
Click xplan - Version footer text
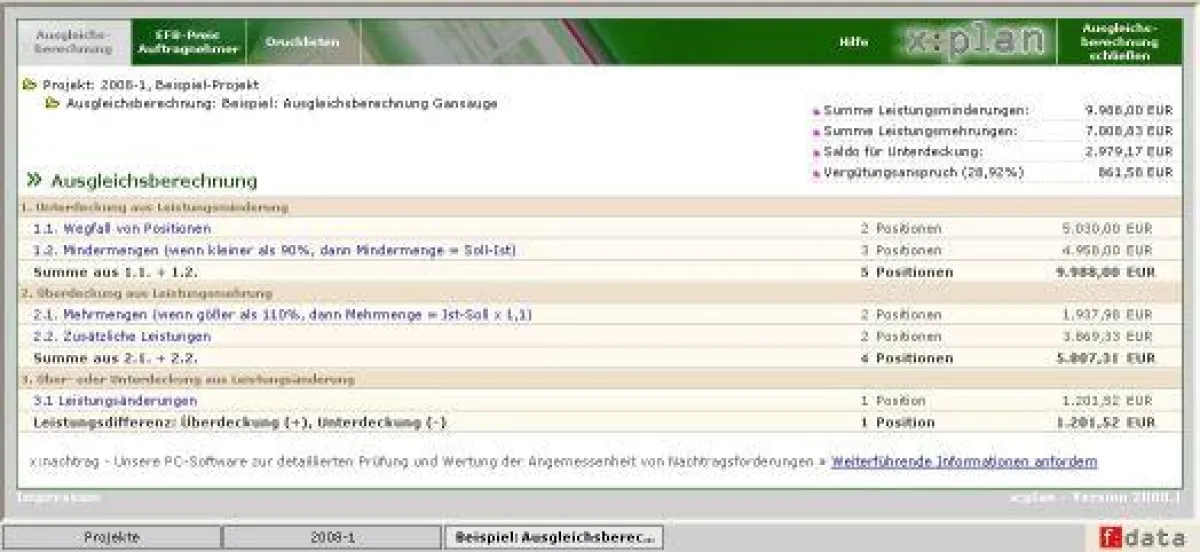pyautogui.click(x=1097, y=497)
